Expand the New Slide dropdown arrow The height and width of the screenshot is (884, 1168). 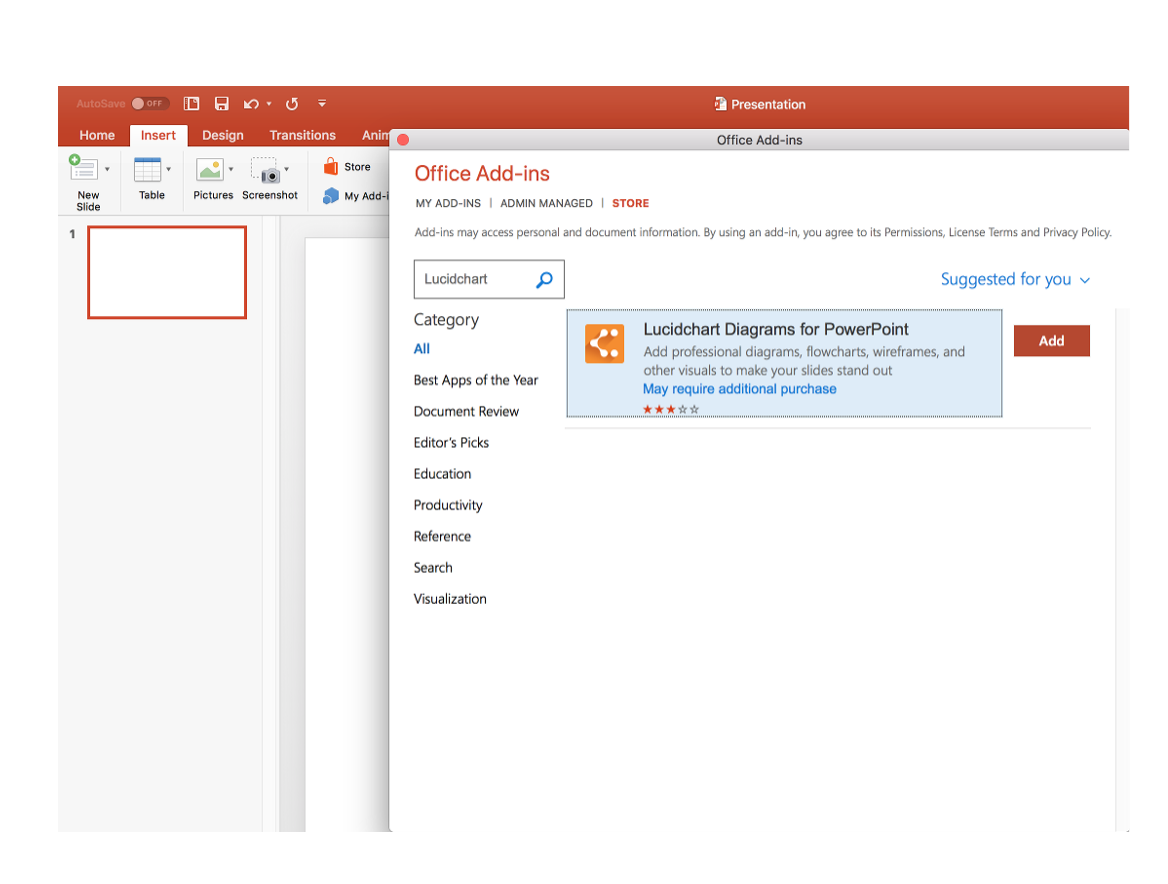pyautogui.click(x=107, y=169)
